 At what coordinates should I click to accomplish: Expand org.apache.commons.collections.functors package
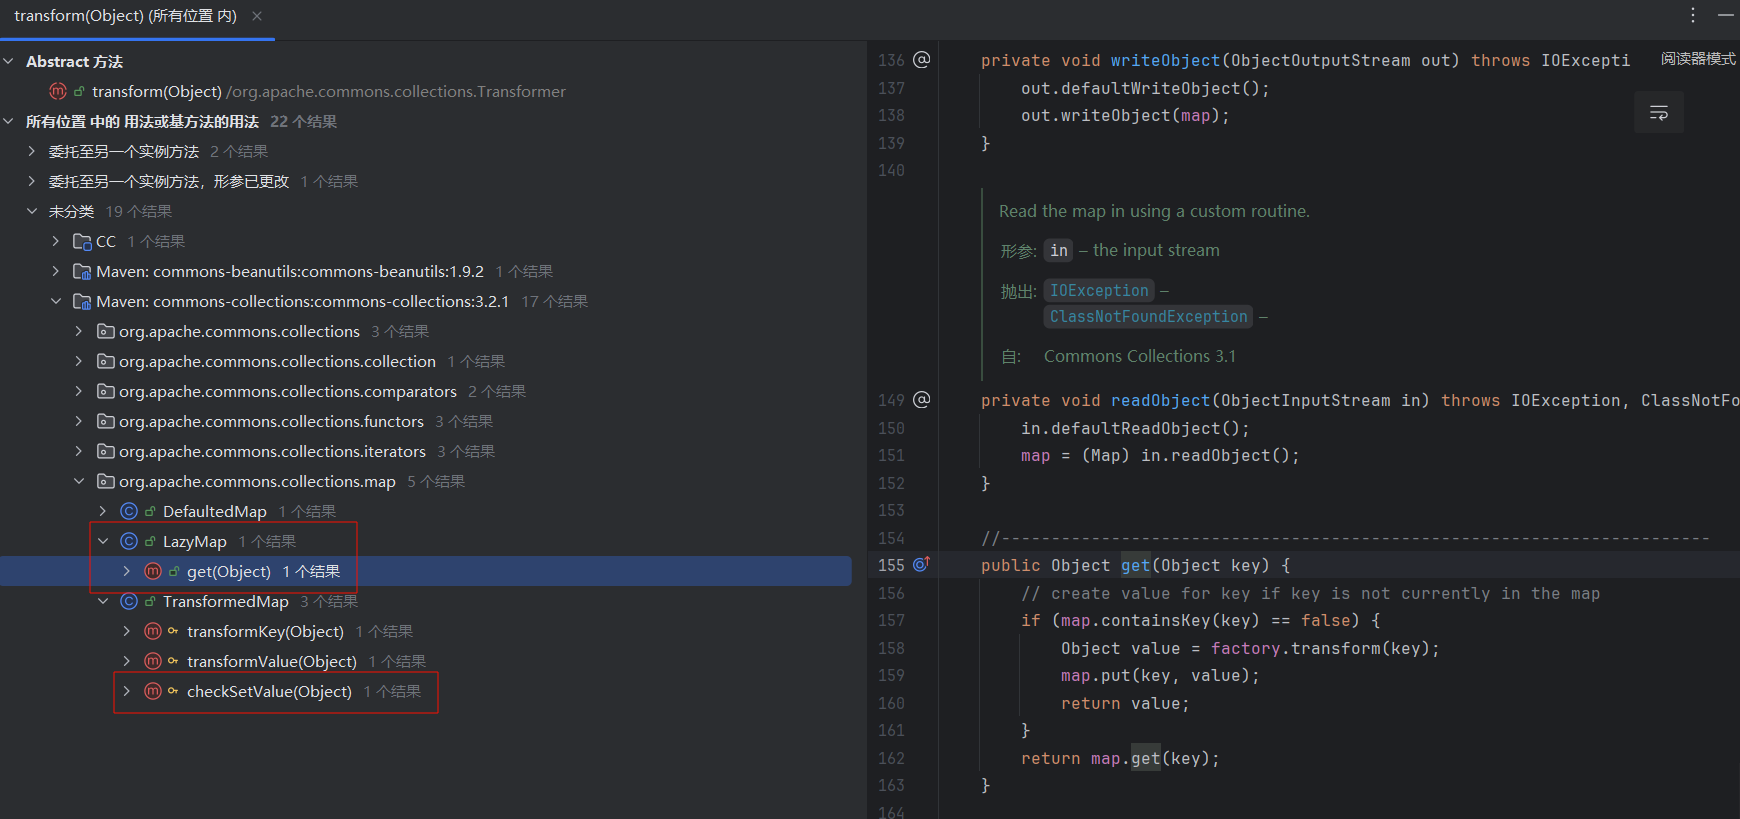coord(79,421)
